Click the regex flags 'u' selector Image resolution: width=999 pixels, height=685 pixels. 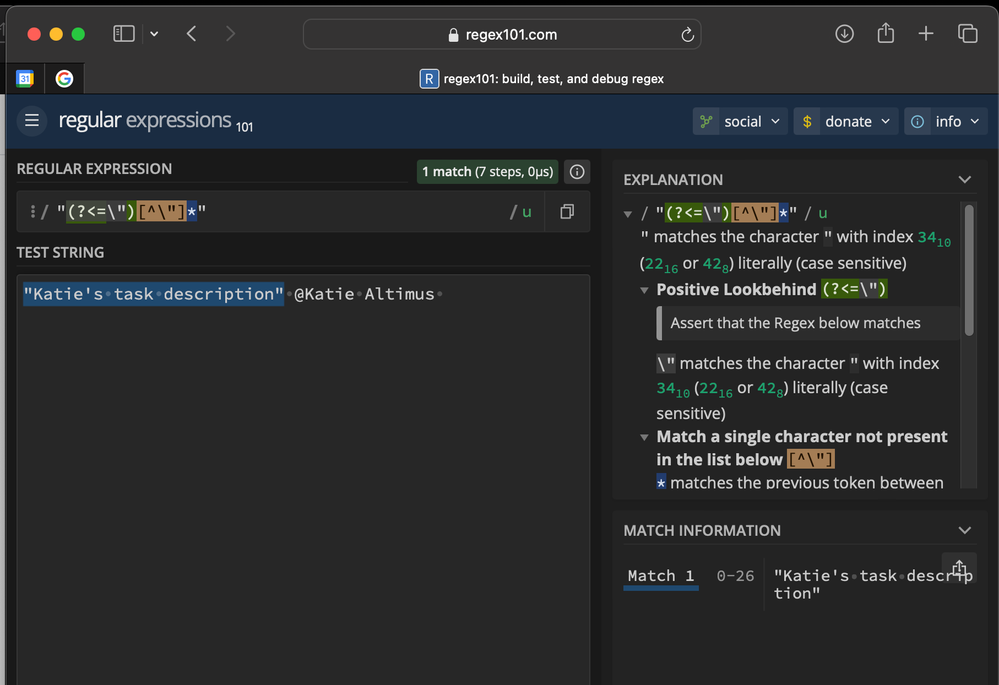pyautogui.click(x=526, y=212)
